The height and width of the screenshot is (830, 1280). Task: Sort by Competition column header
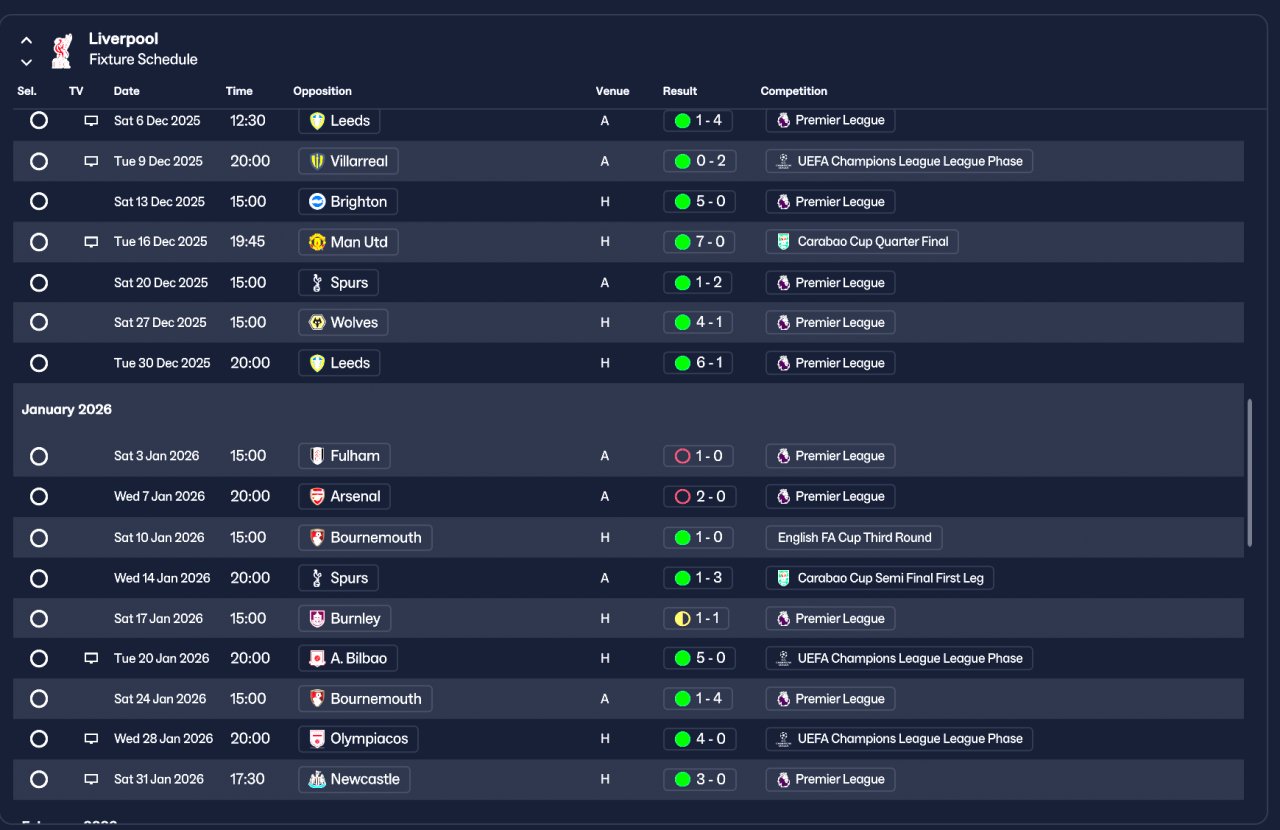(794, 91)
